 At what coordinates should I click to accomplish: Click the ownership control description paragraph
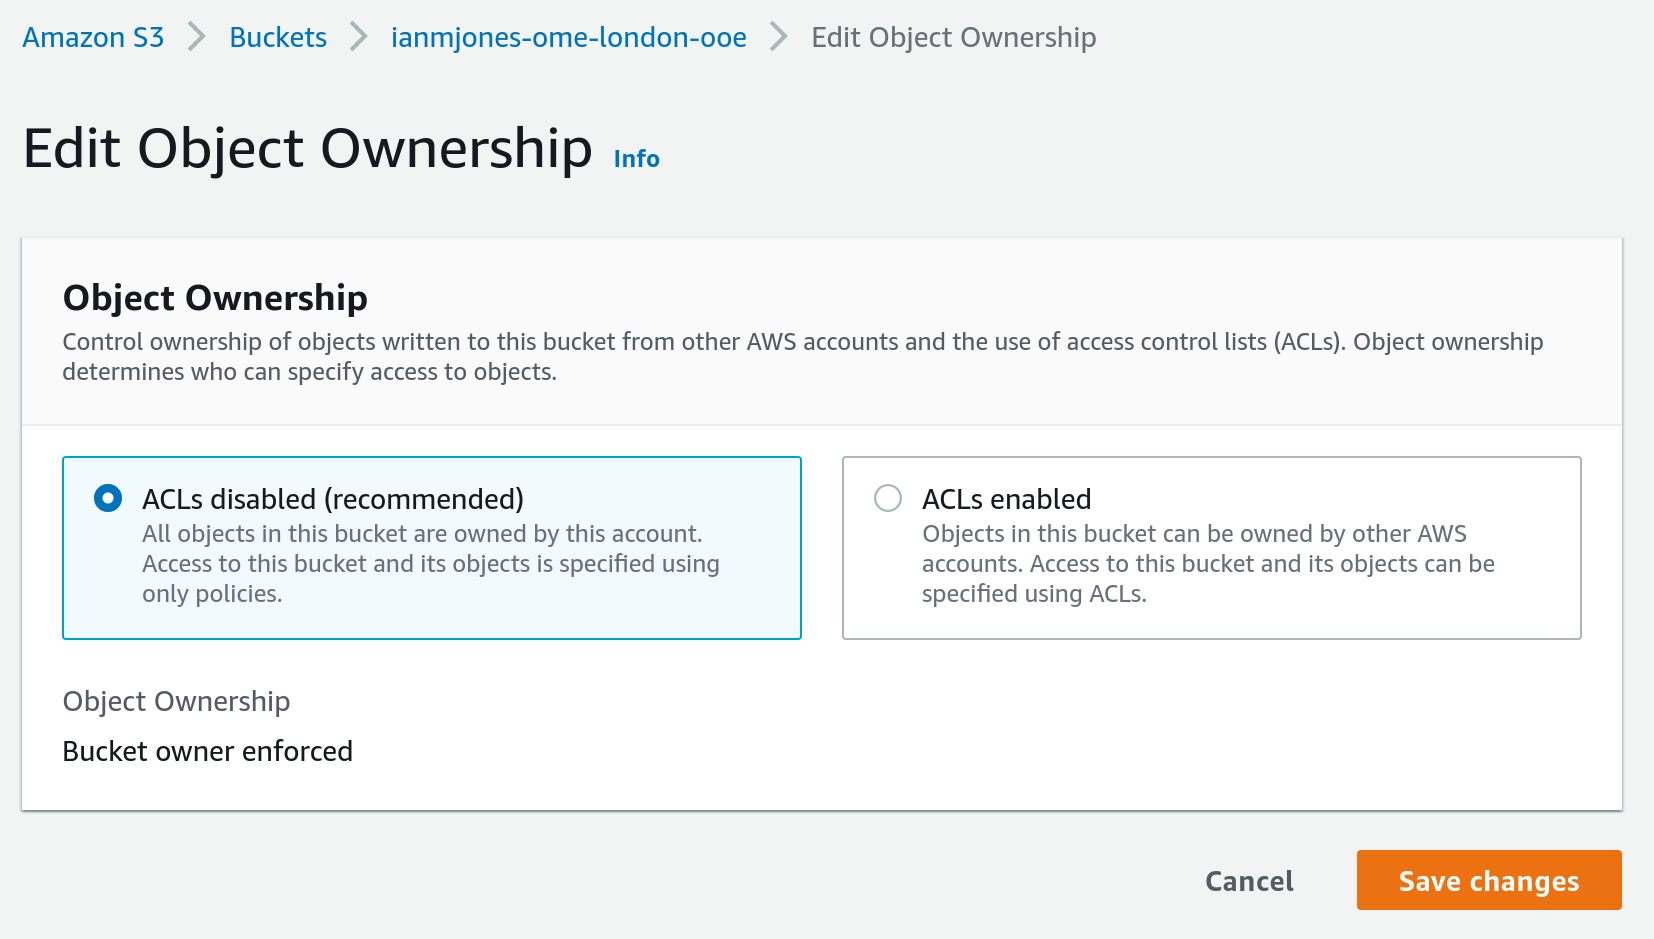click(803, 356)
